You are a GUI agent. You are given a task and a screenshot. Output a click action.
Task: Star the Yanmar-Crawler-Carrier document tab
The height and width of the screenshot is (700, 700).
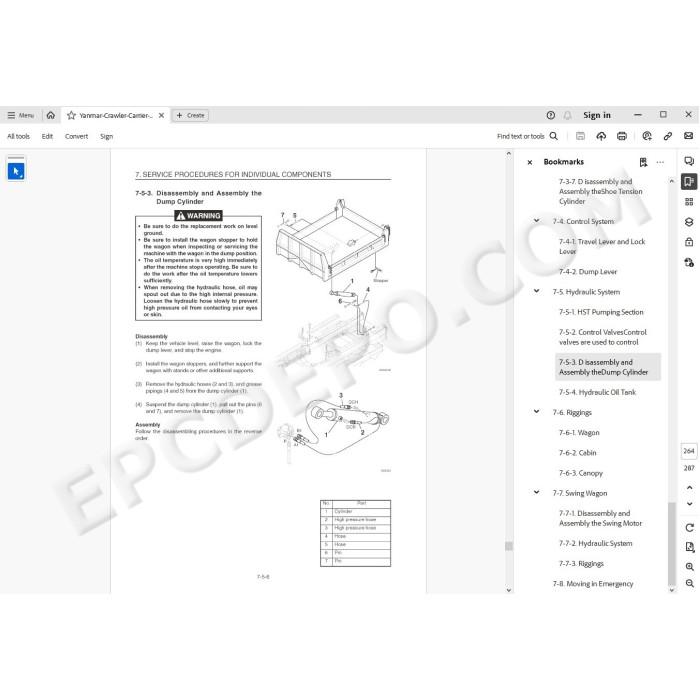tap(71, 115)
